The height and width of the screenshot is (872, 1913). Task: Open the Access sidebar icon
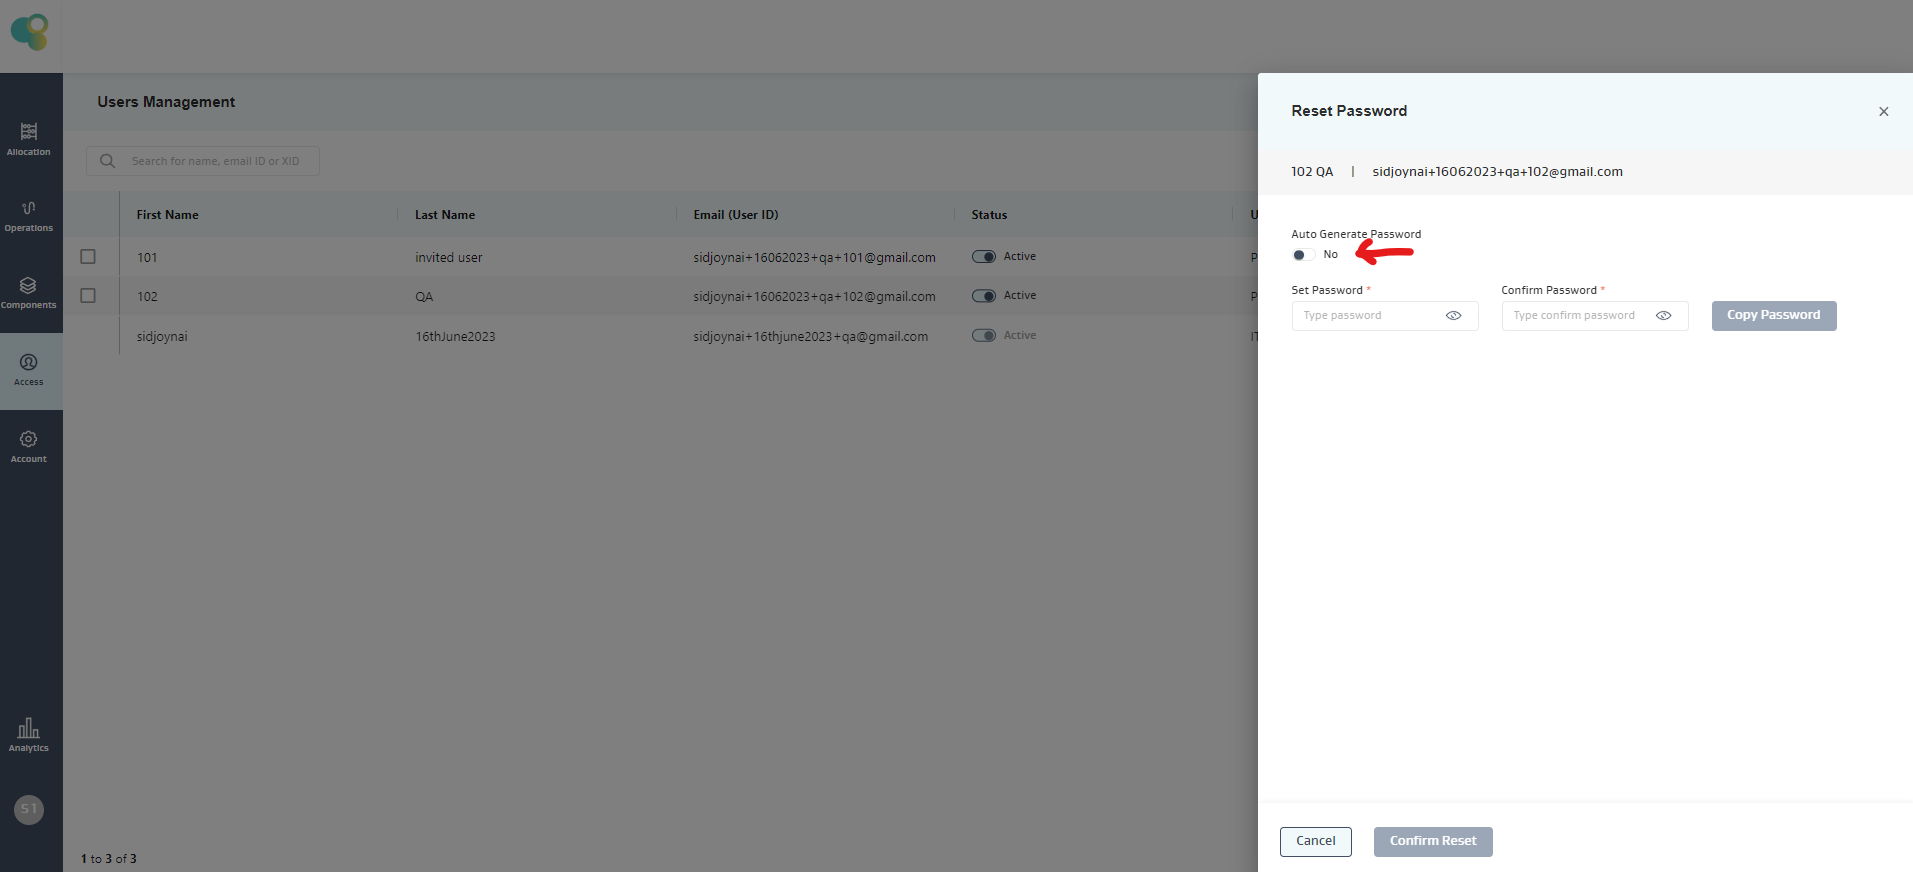[29, 363]
